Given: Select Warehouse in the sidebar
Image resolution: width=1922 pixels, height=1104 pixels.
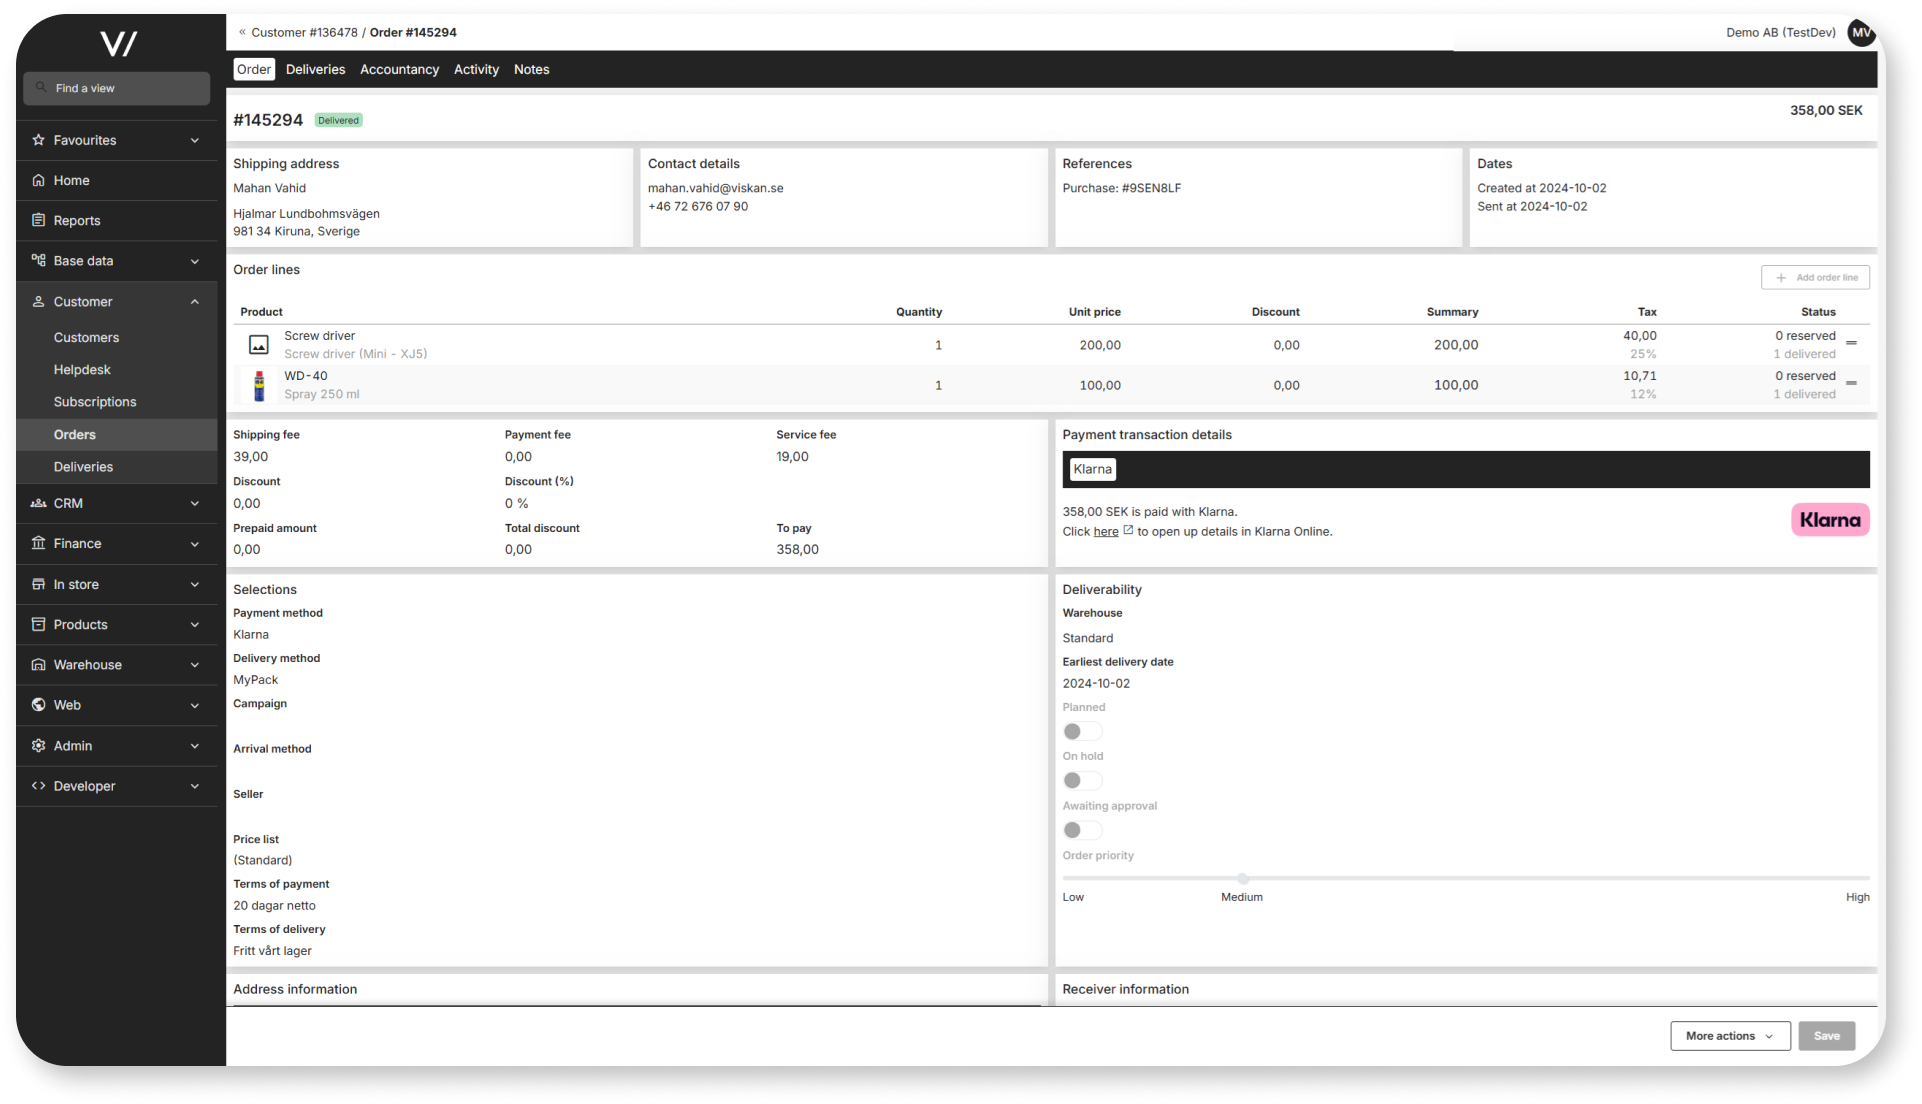Looking at the screenshot, I should point(87,664).
